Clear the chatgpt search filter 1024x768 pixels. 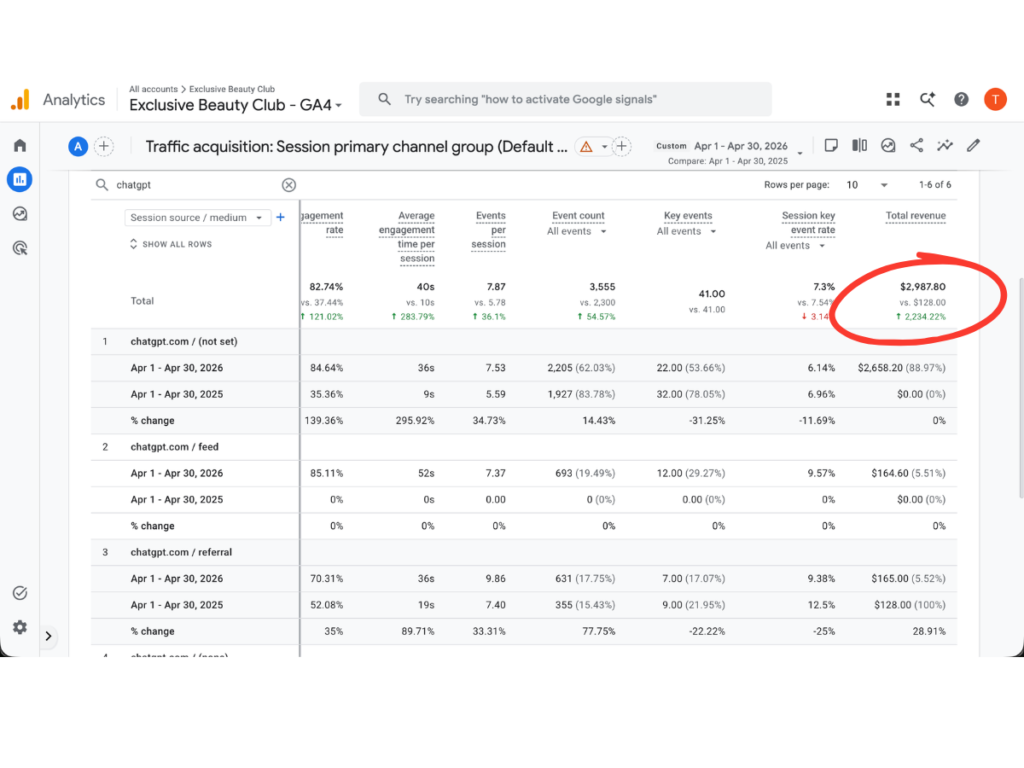[289, 185]
